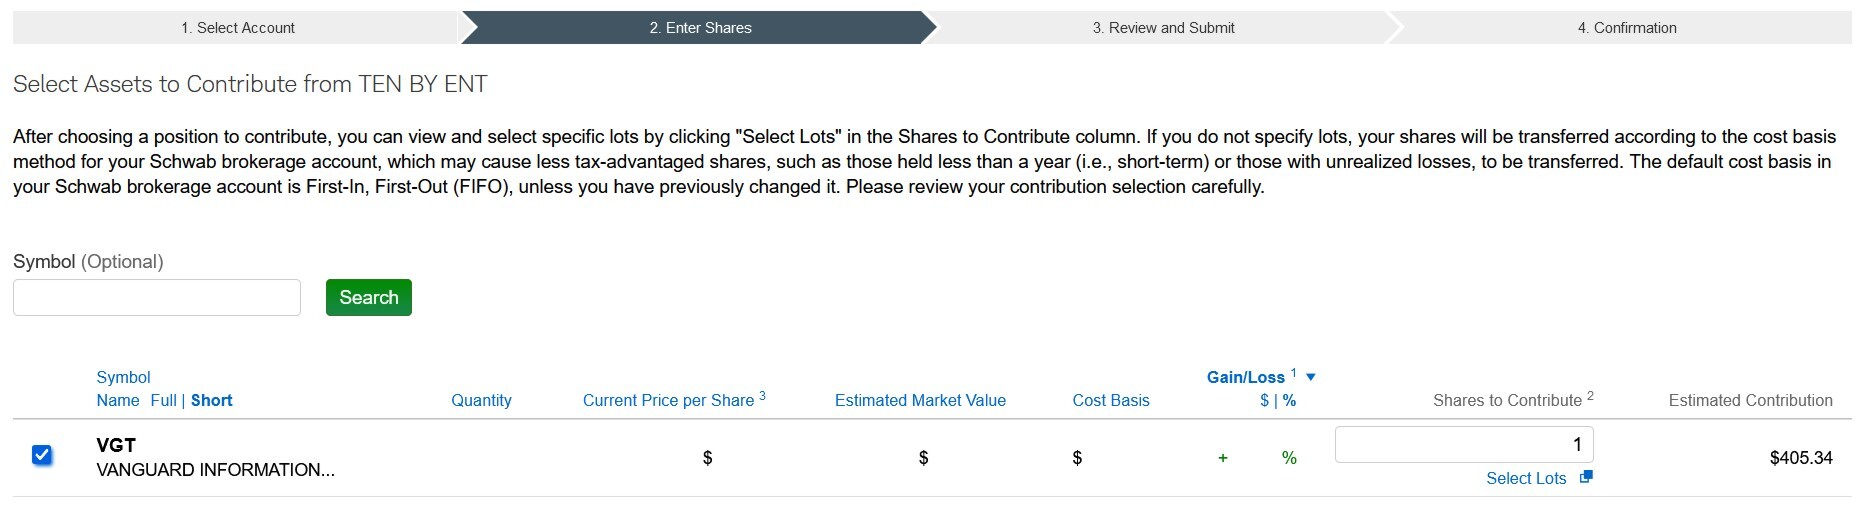
Task: Click the Gain/Loss sort arrow
Action: pos(1311,377)
